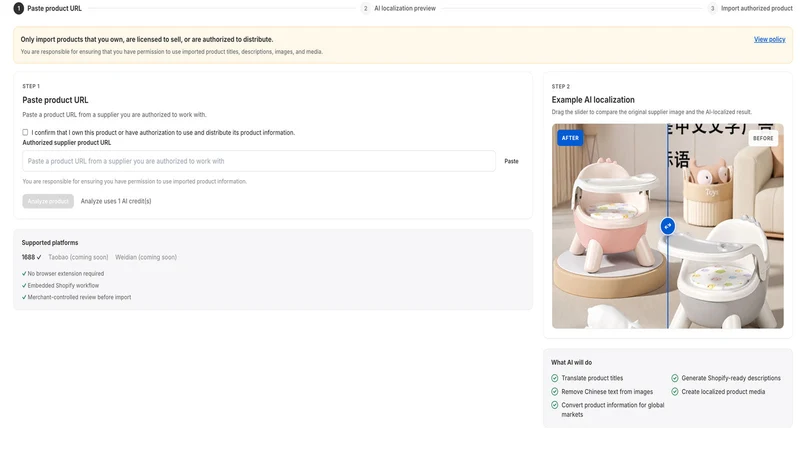The image size is (800, 450).
Task: Click the step 3 numbered circle icon
Action: pos(712,8)
